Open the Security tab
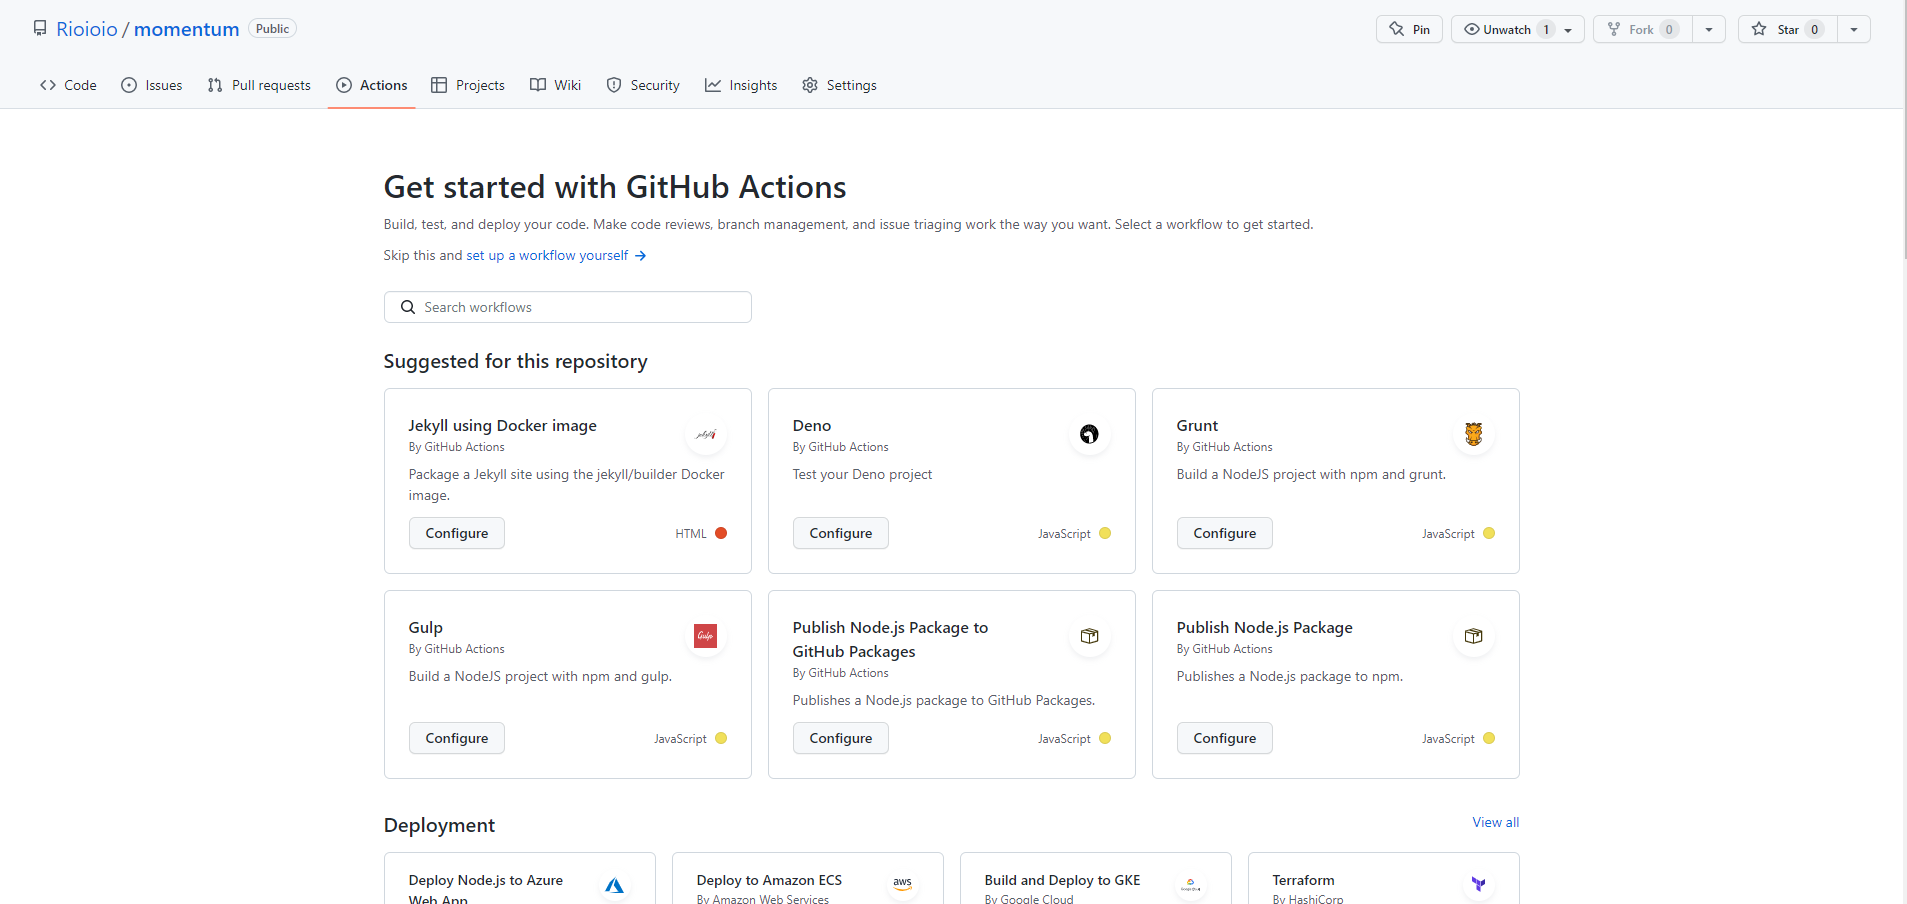The width and height of the screenshot is (1907, 904). [643, 85]
